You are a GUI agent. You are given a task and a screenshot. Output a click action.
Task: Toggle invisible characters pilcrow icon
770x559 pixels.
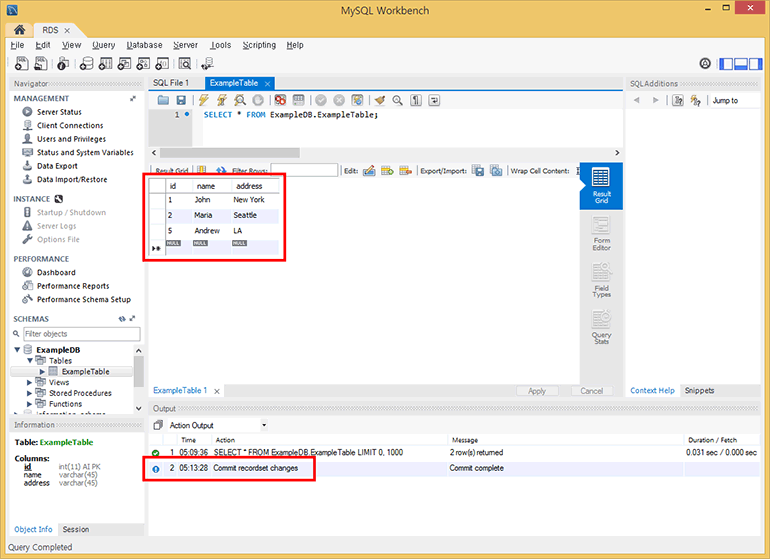coord(415,101)
